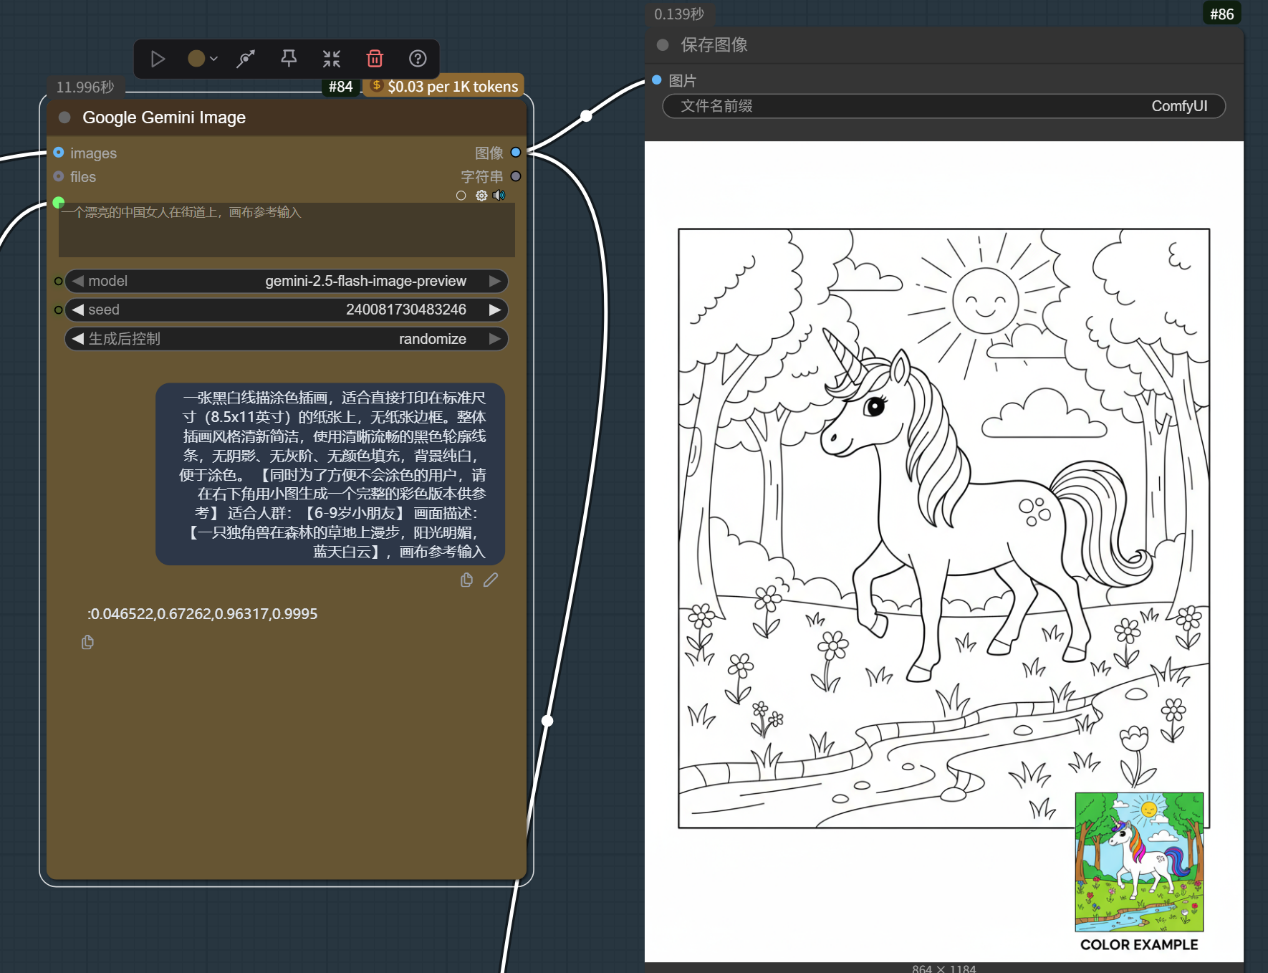Delete the node with red trash icon
The image size is (1268, 973).
[375, 59]
